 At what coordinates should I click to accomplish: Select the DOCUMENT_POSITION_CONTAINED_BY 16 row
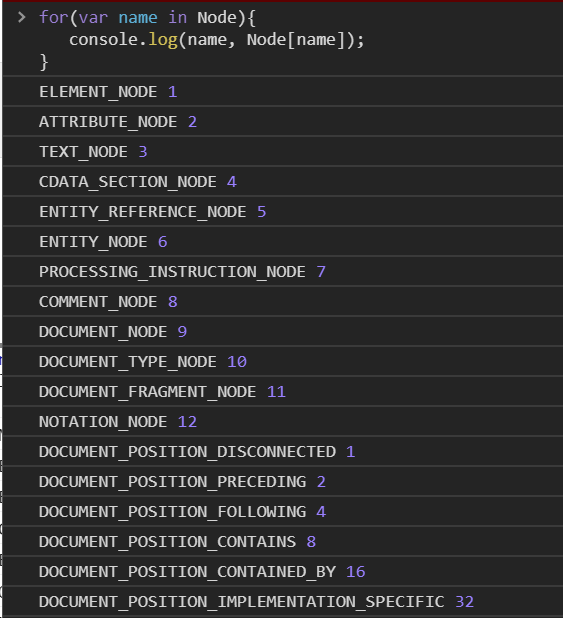pos(283,571)
